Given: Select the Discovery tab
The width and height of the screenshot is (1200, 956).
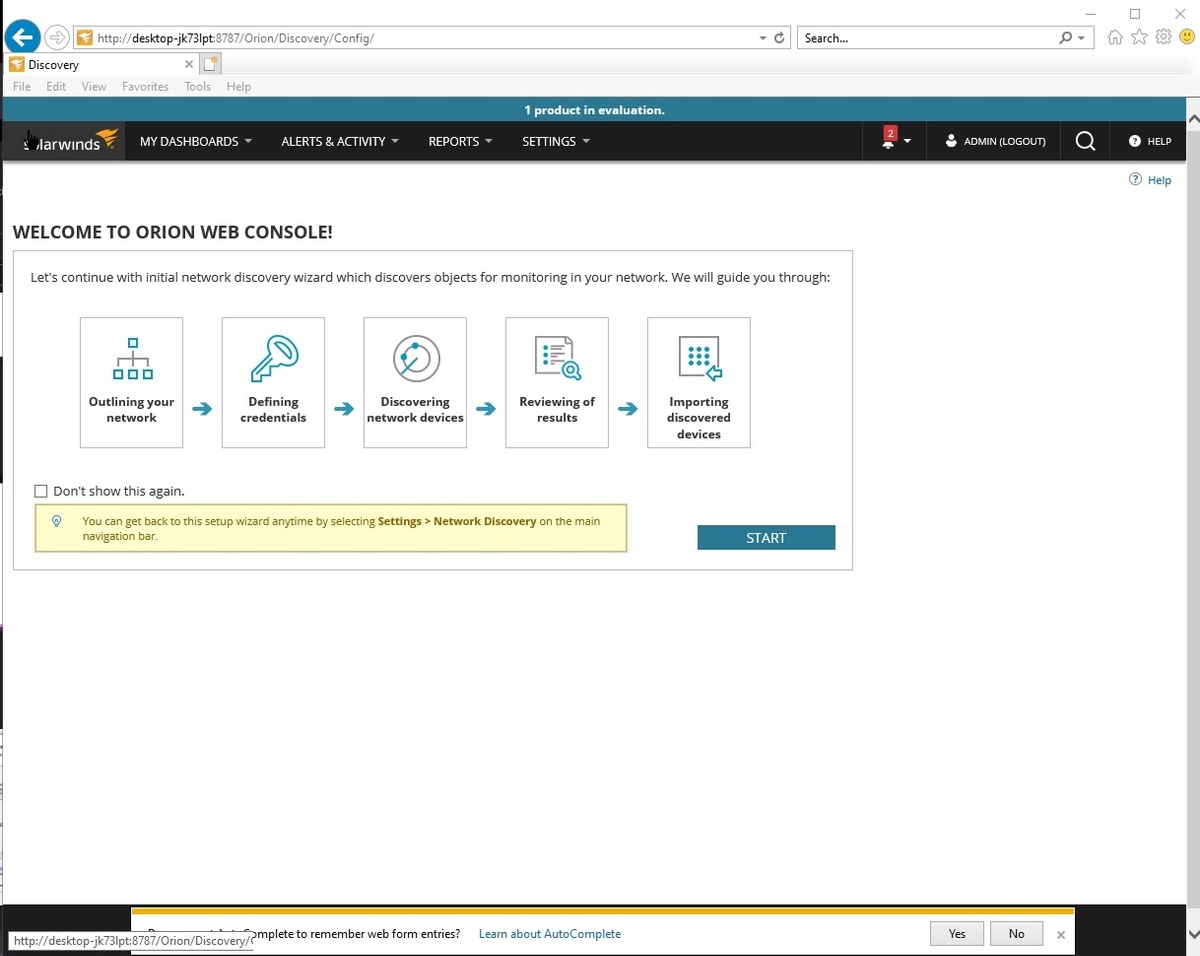Looking at the screenshot, I should [100, 65].
